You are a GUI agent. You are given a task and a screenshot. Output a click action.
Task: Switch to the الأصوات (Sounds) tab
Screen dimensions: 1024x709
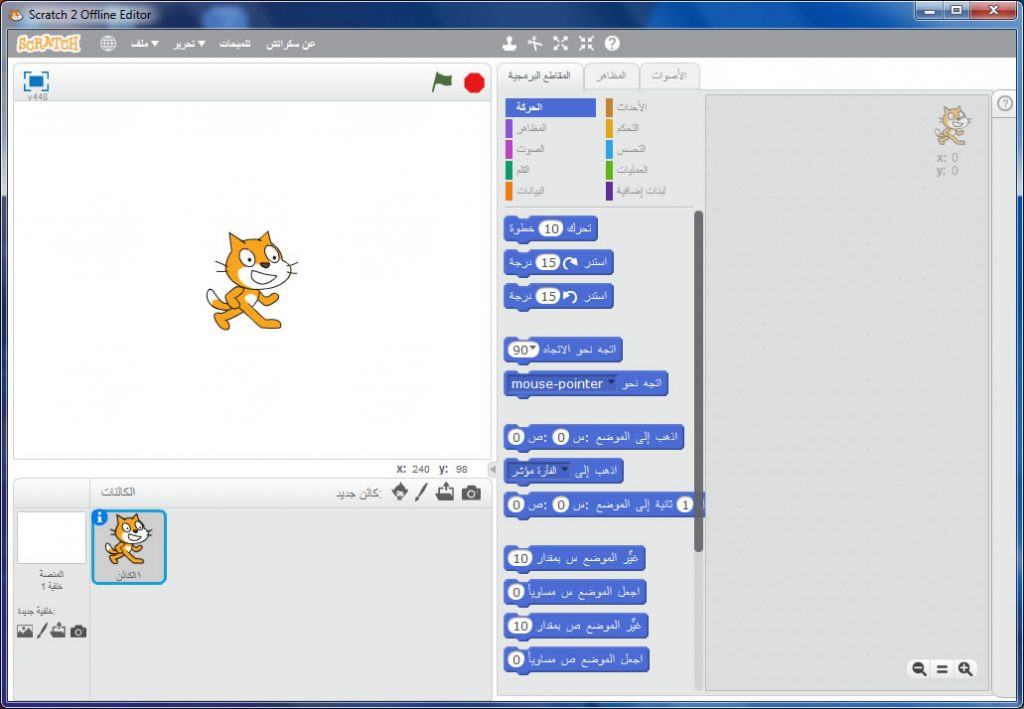tap(669, 76)
